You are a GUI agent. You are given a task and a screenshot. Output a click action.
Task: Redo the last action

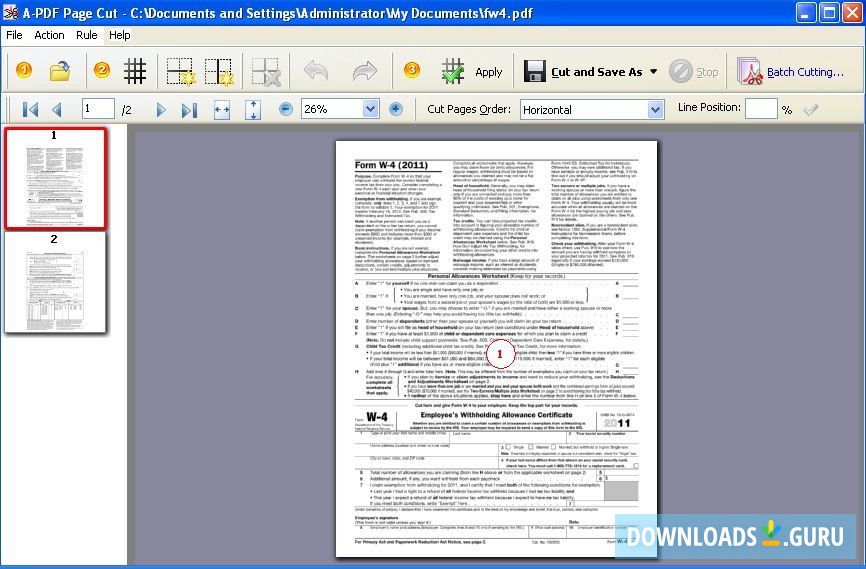365,71
